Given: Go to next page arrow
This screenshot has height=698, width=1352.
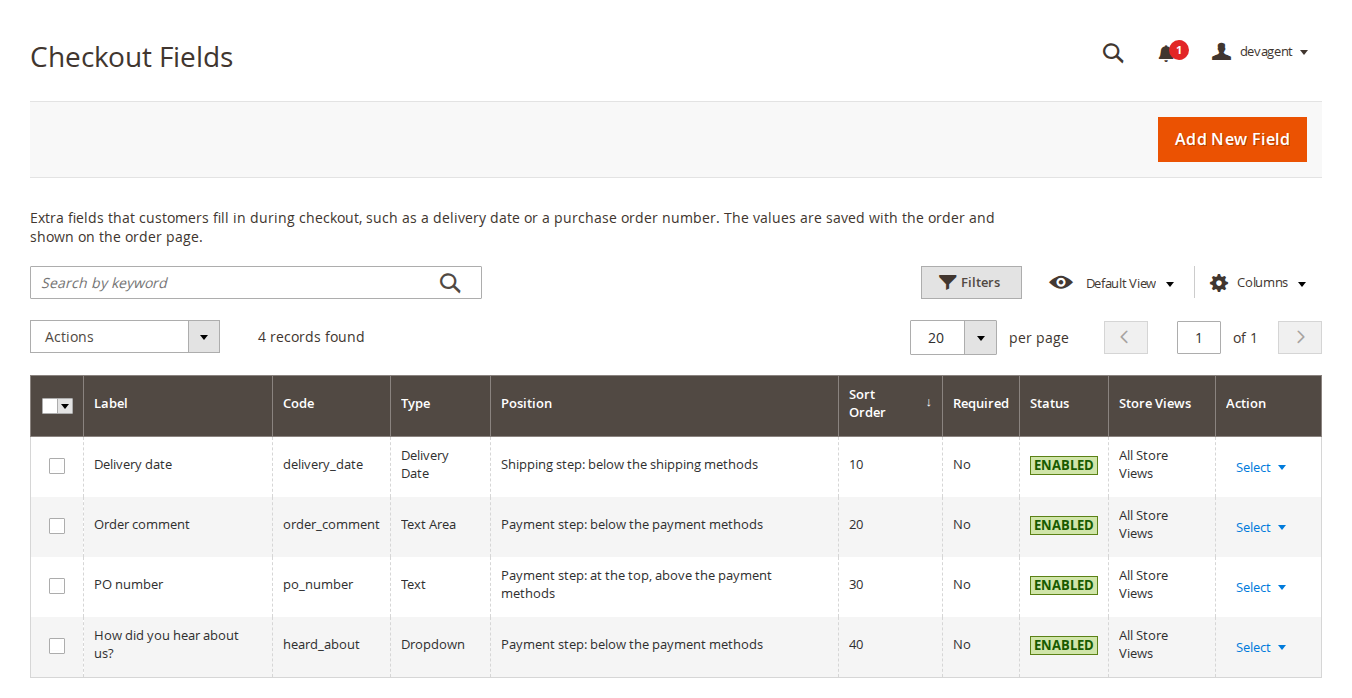Looking at the screenshot, I should tap(1300, 337).
